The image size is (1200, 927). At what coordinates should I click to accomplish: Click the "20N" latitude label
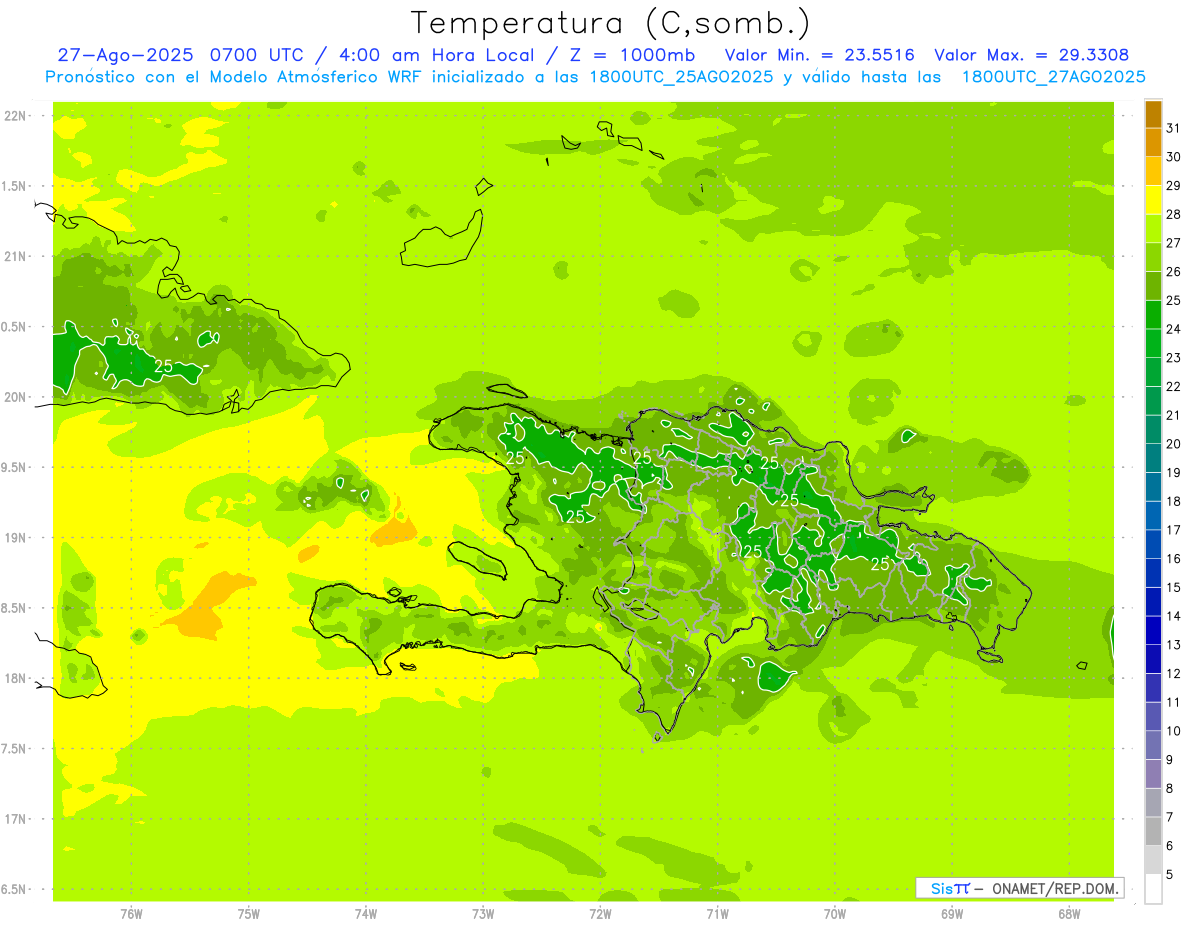pyautogui.click(x=16, y=397)
